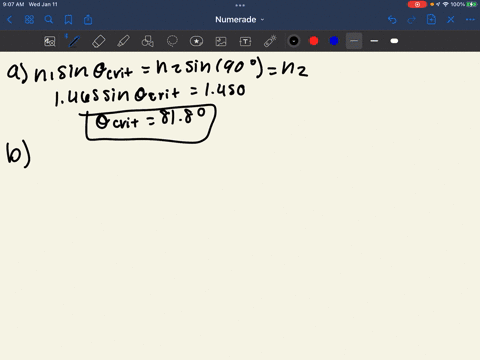Tap the battery indicator in status bar
The width and height of the screenshot is (480, 360).
pos(472,4)
